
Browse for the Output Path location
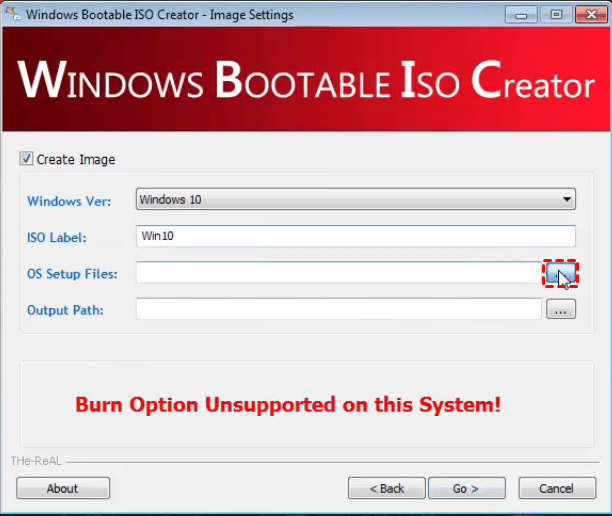tap(560, 309)
